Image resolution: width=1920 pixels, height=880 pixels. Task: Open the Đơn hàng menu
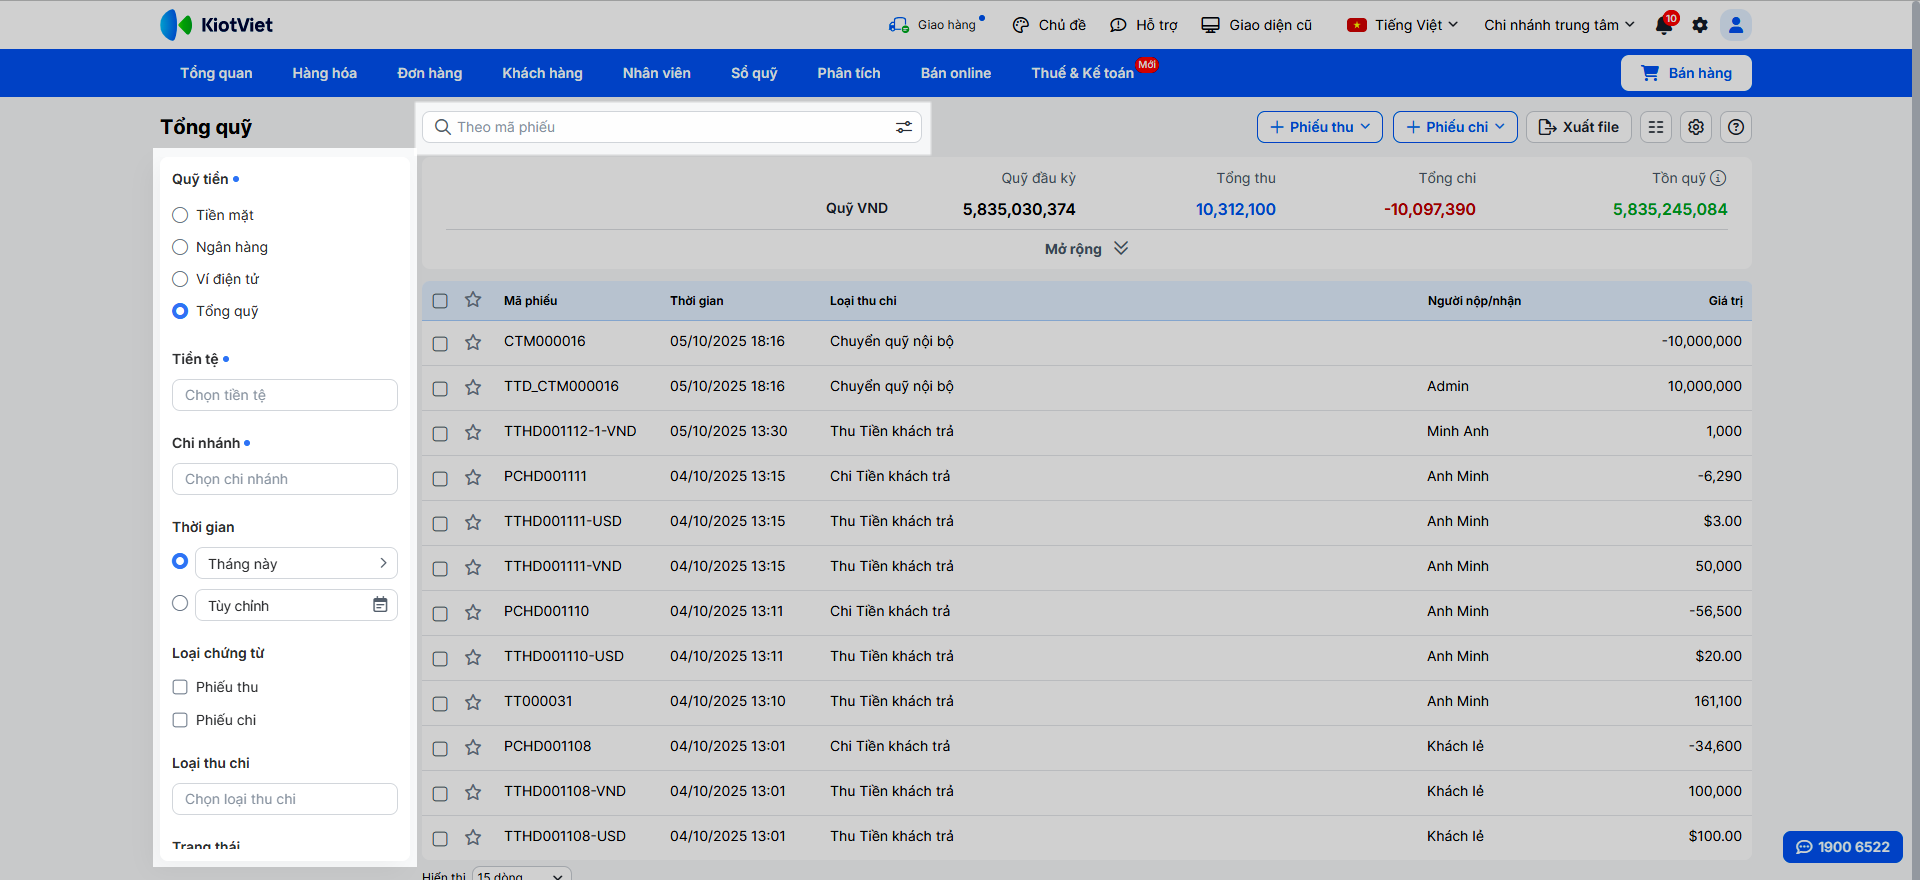tap(430, 73)
